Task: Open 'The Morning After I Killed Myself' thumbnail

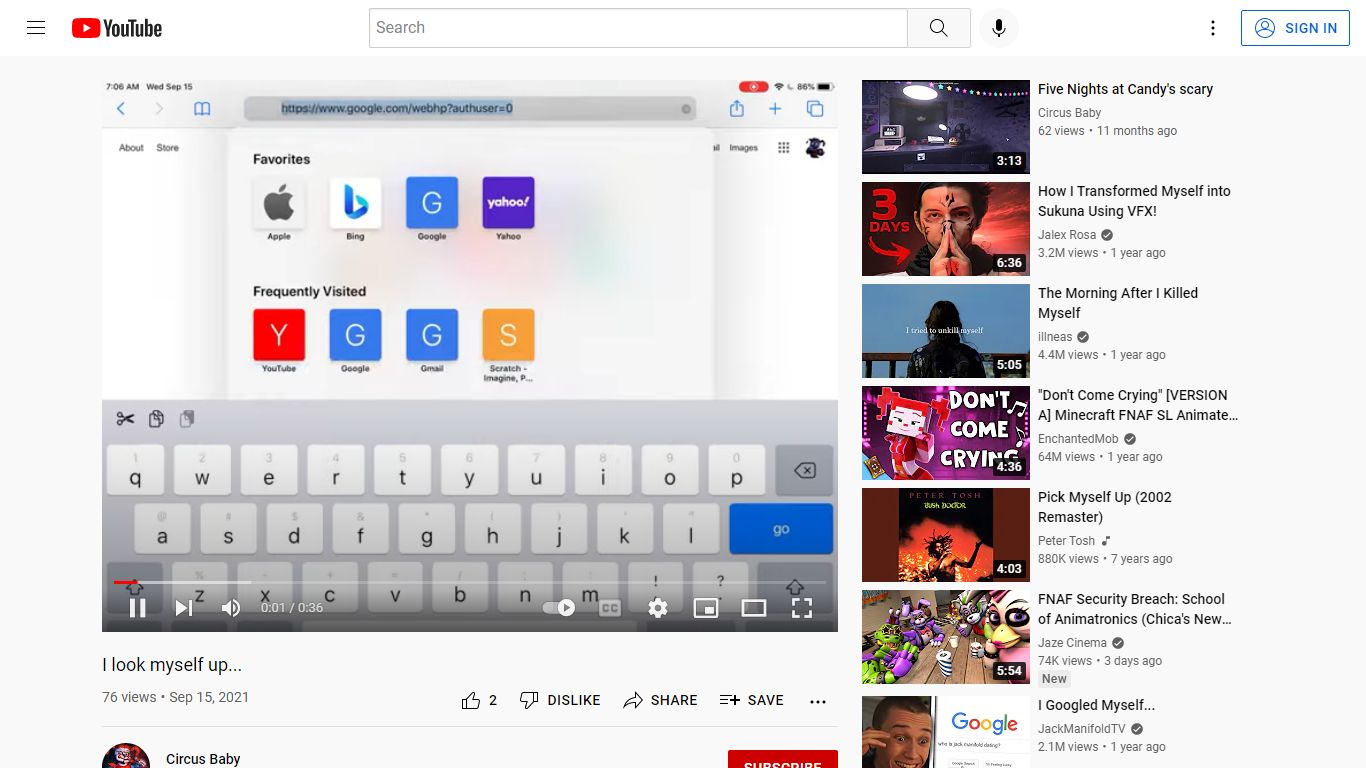Action: point(946,331)
